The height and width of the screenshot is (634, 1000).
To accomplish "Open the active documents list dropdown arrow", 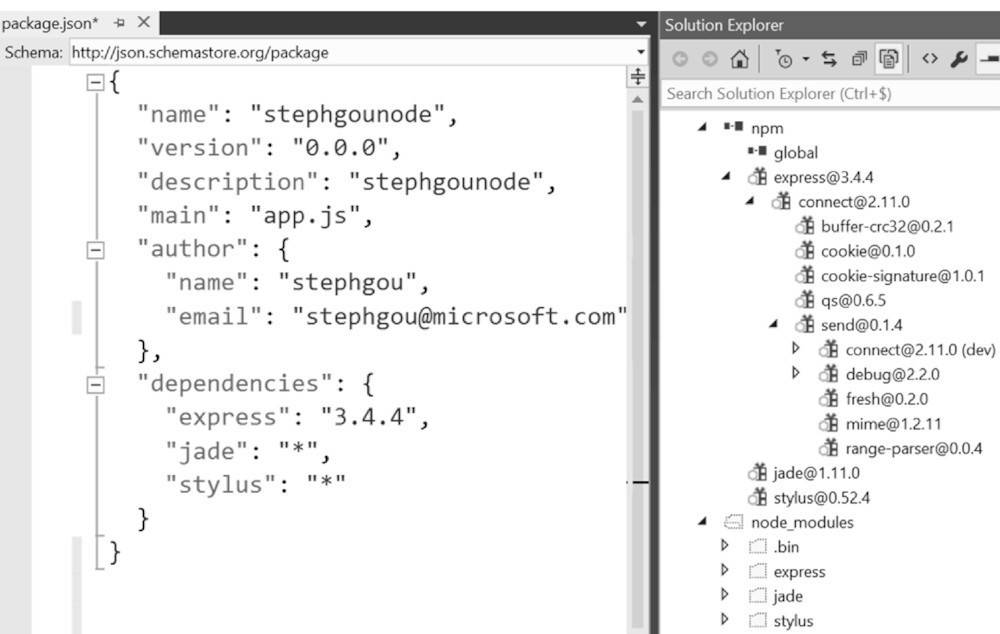I will 641,23.
